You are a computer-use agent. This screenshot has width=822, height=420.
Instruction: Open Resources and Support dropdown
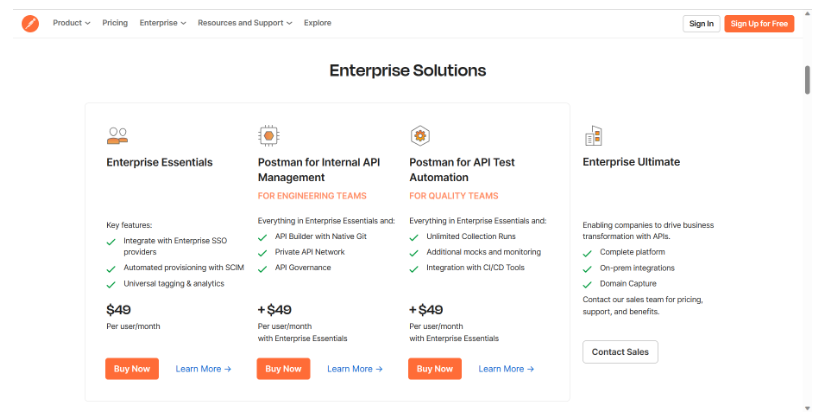point(245,23)
